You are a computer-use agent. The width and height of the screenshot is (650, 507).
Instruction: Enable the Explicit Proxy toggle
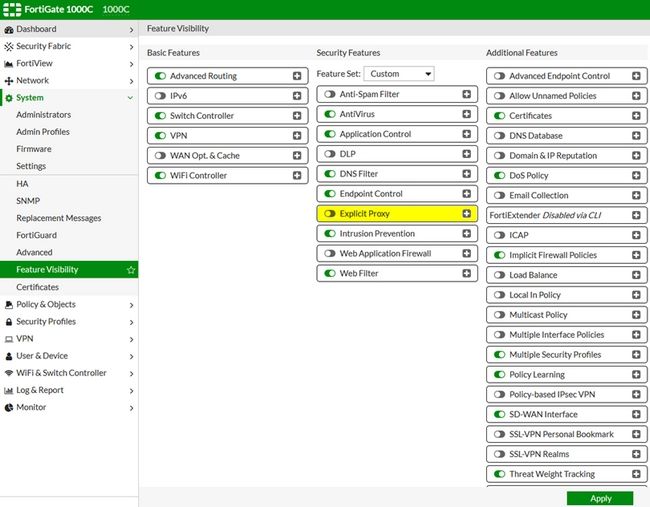330,213
